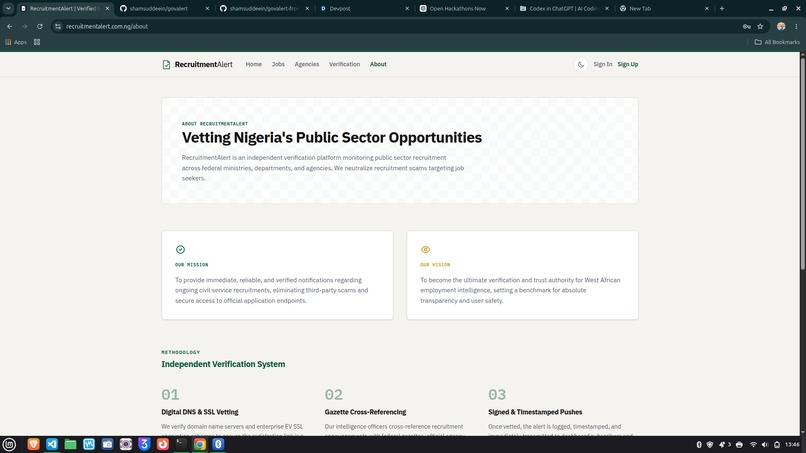806x453 pixels.
Task: Click the About nav item
Action: coord(378,64)
